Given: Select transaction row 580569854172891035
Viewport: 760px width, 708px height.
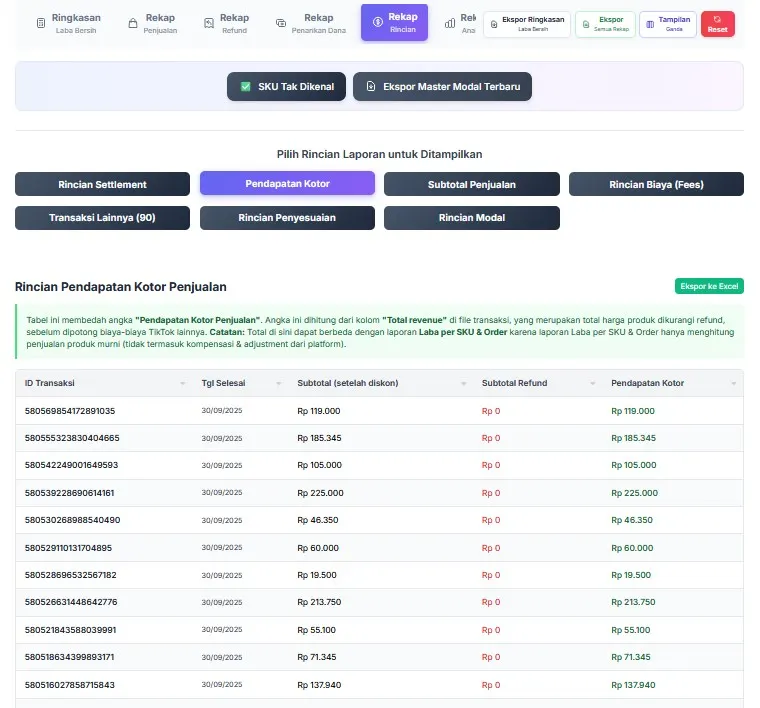Looking at the screenshot, I should (x=70, y=411).
